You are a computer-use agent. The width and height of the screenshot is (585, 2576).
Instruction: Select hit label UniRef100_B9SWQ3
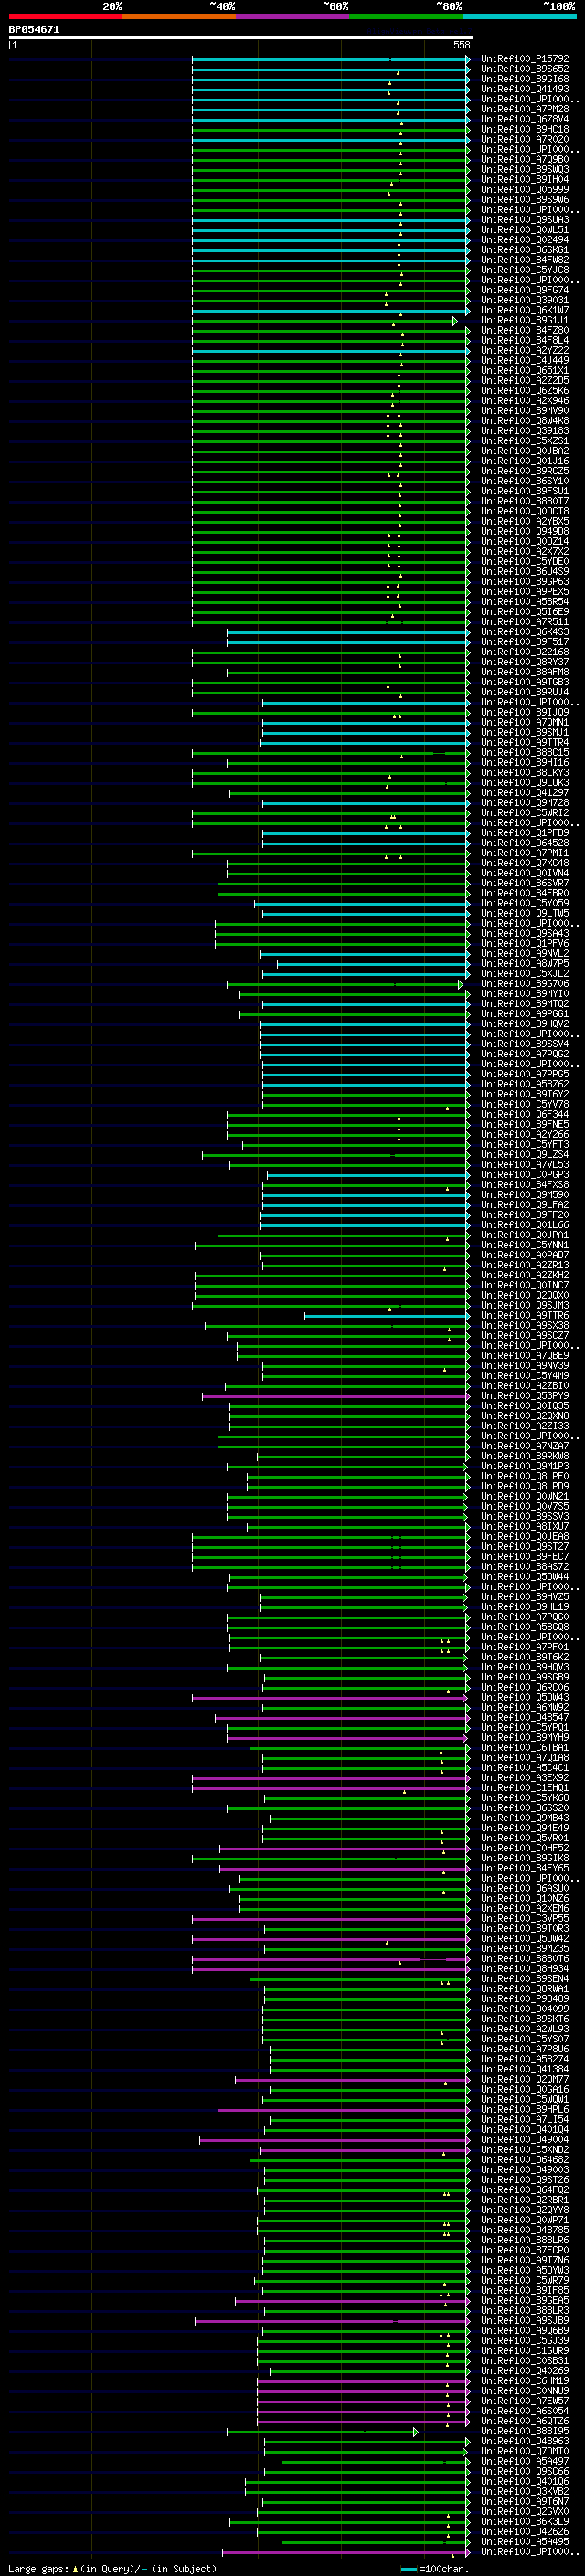click(524, 169)
